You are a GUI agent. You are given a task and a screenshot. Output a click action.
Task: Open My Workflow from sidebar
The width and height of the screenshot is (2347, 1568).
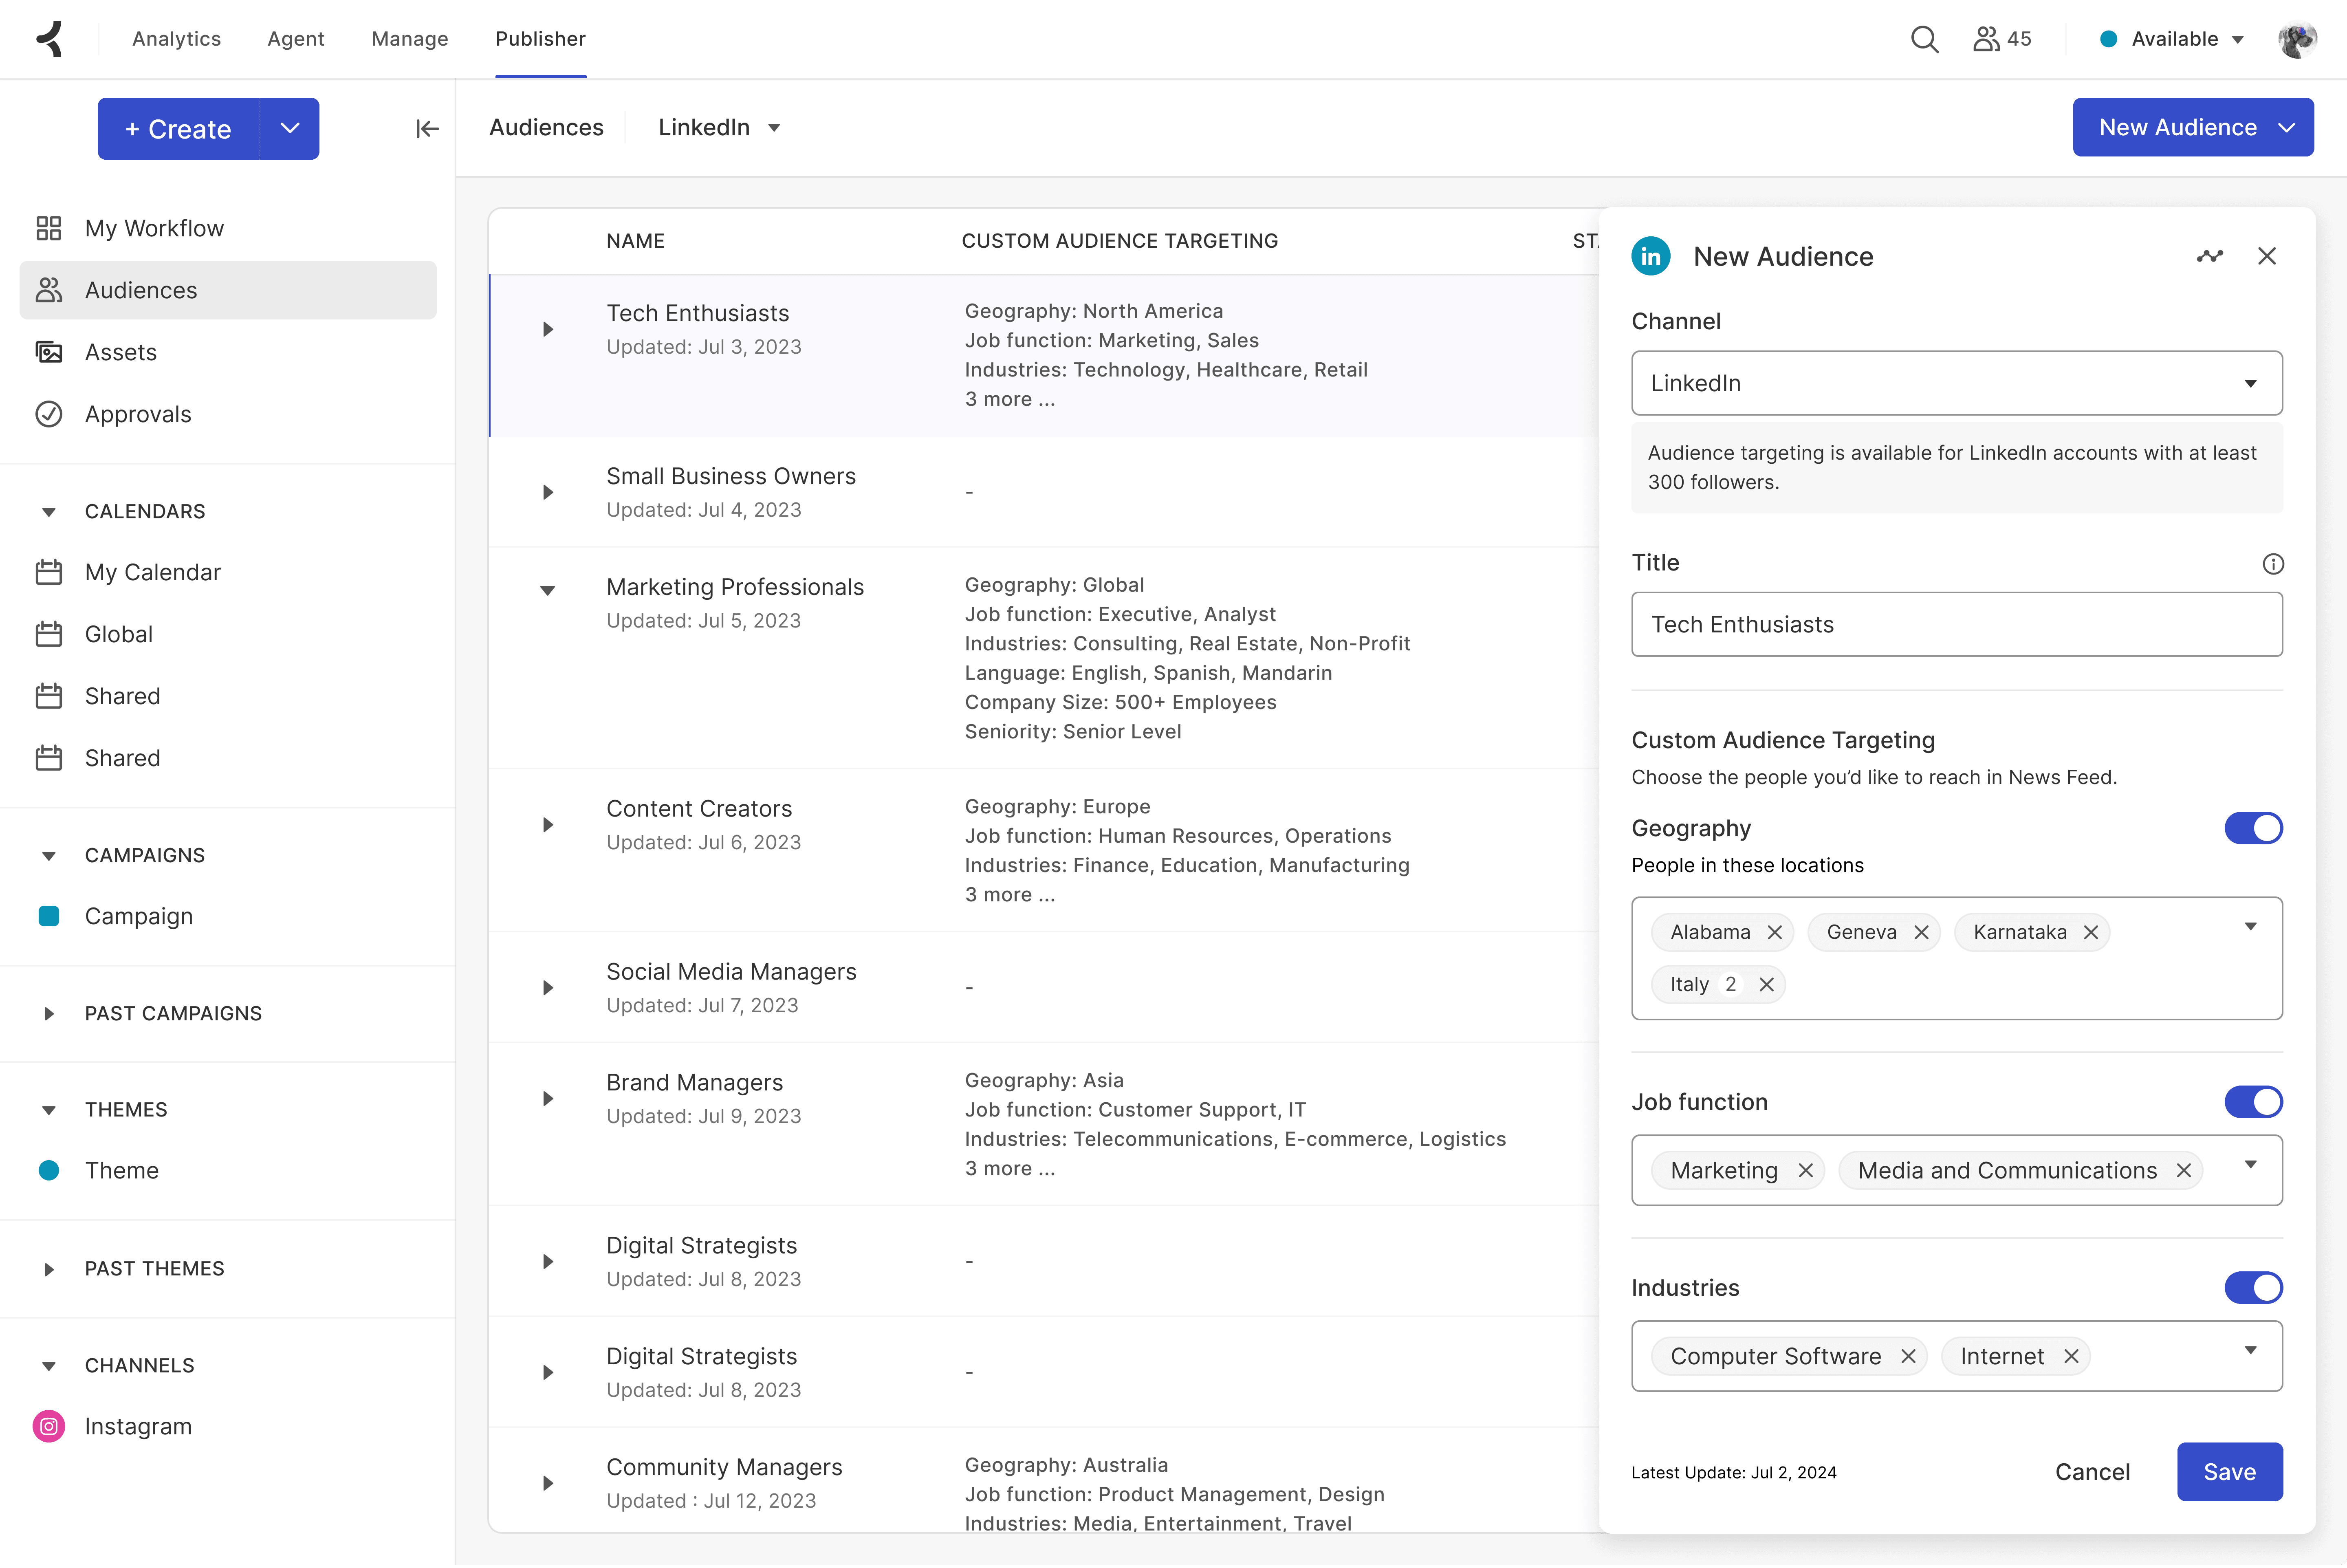pyautogui.click(x=154, y=228)
